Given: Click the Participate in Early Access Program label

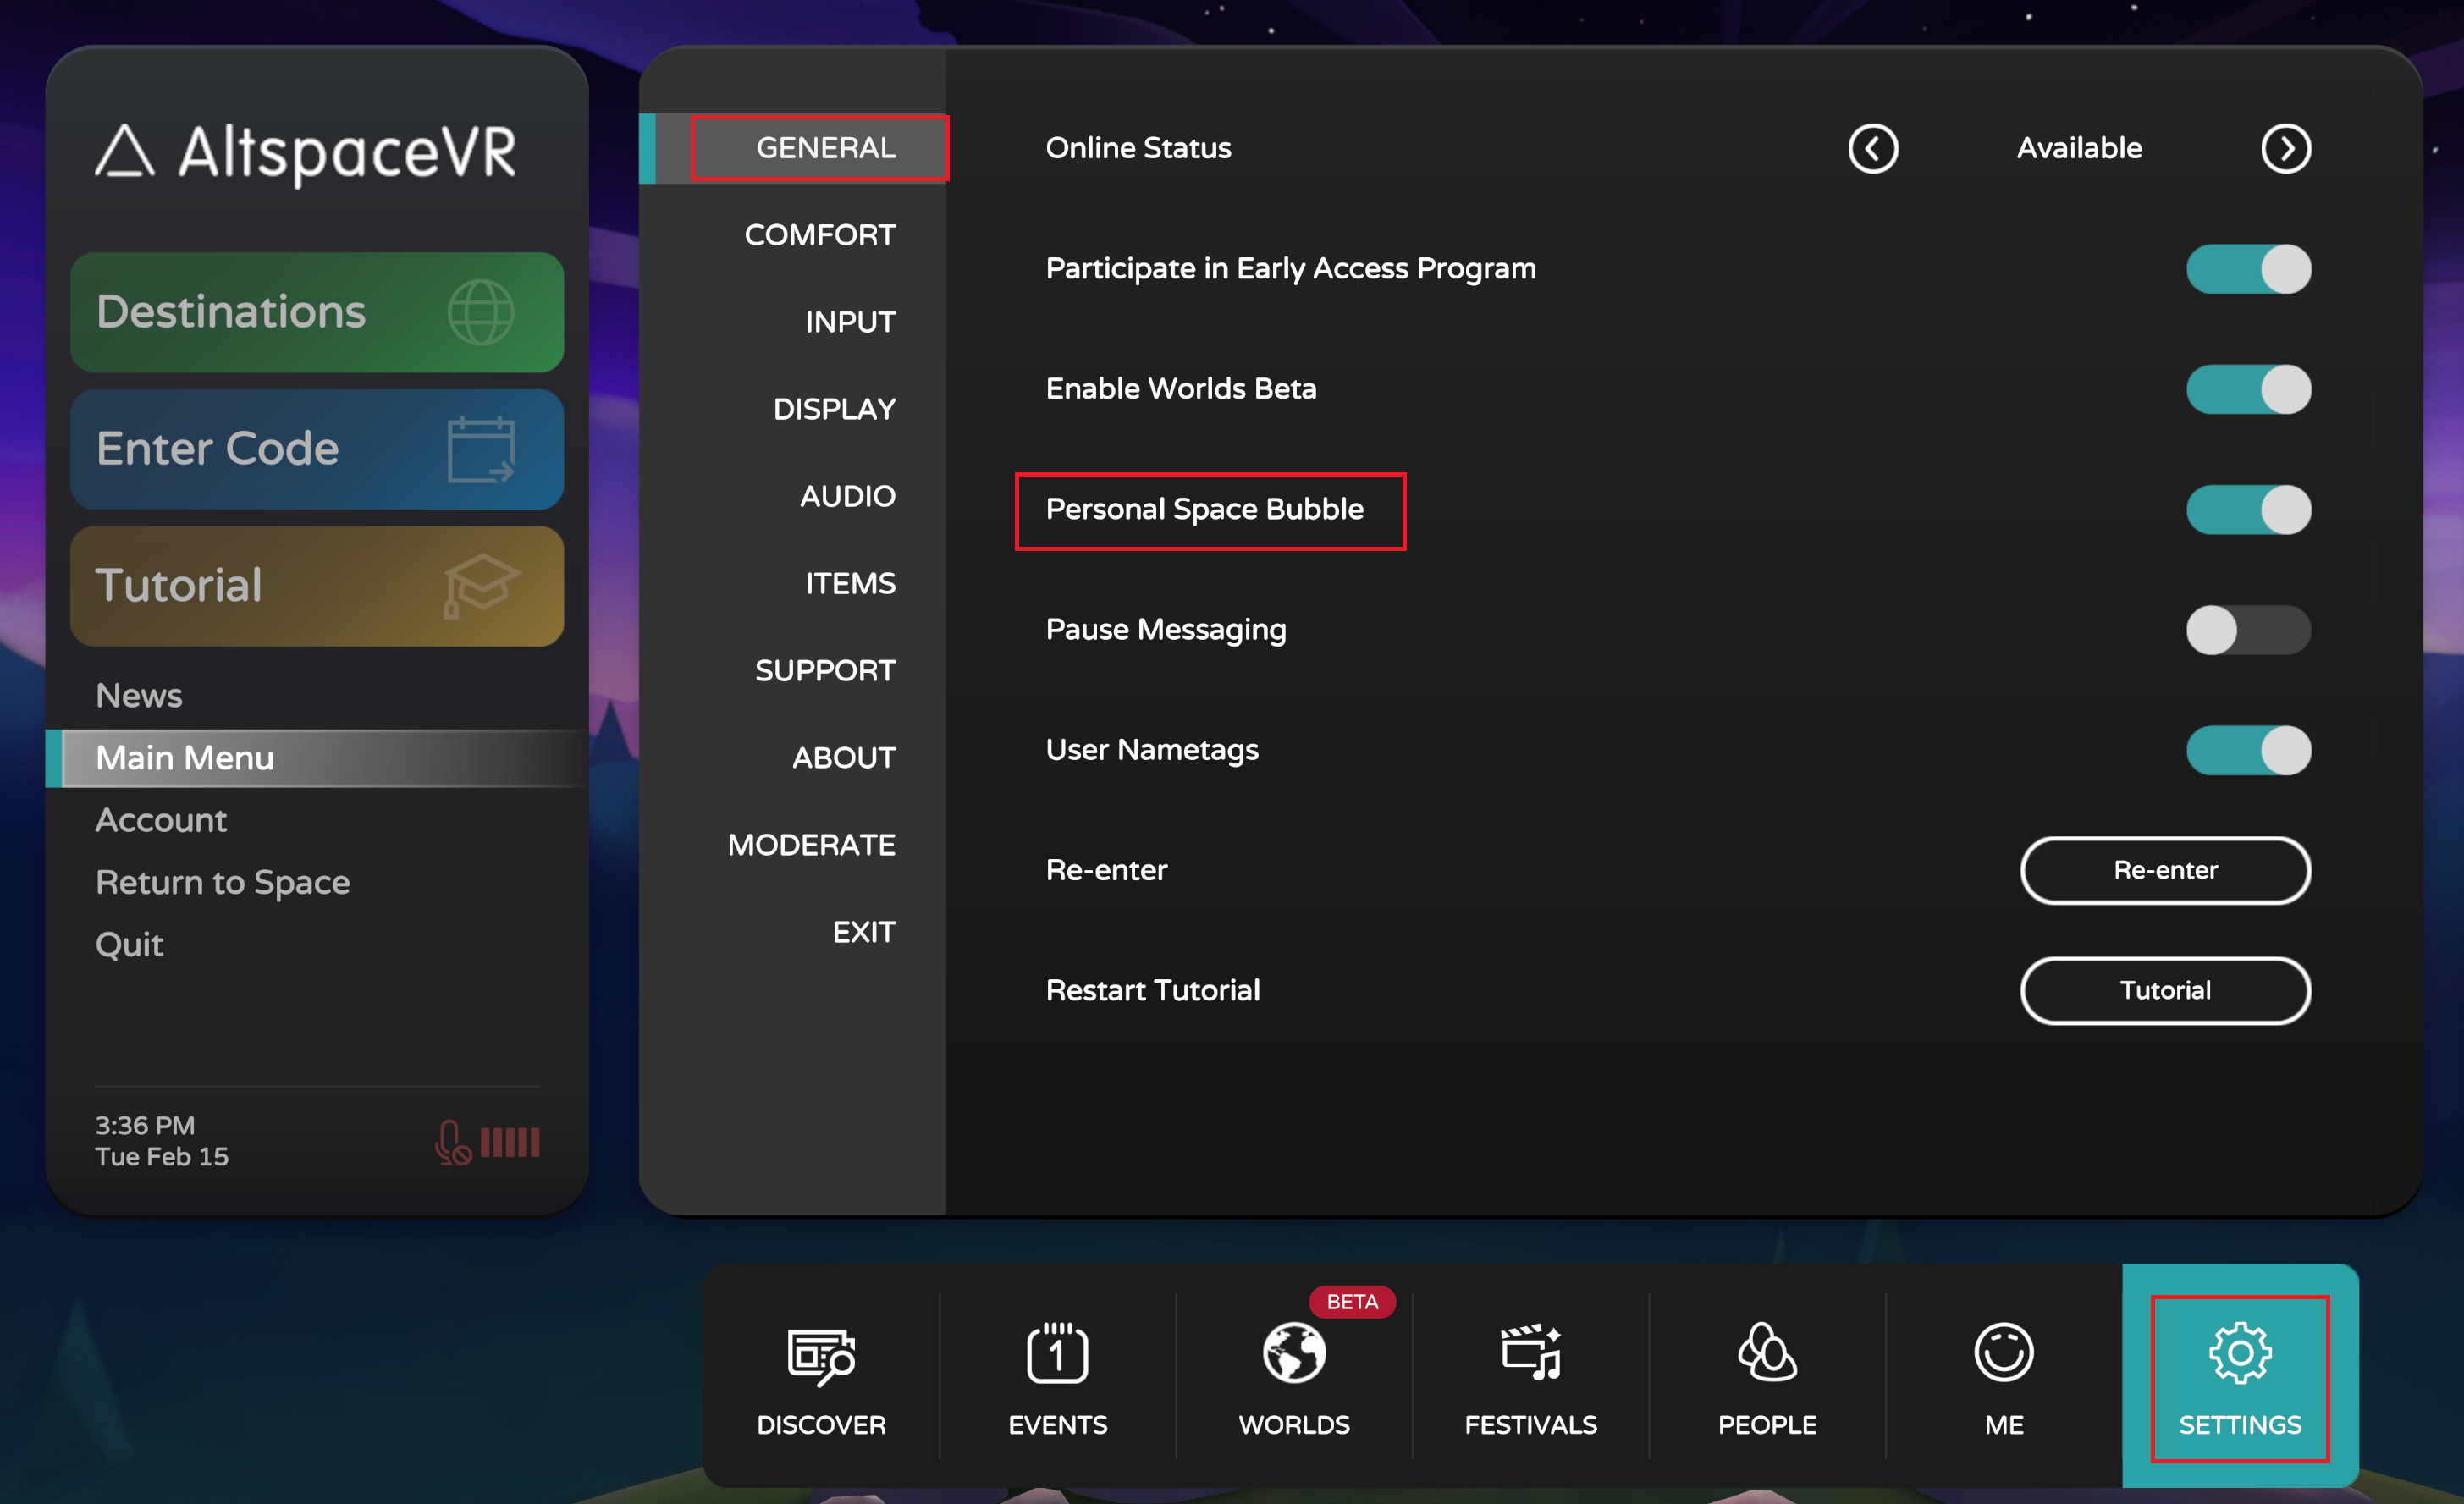Looking at the screenshot, I should (x=1290, y=269).
